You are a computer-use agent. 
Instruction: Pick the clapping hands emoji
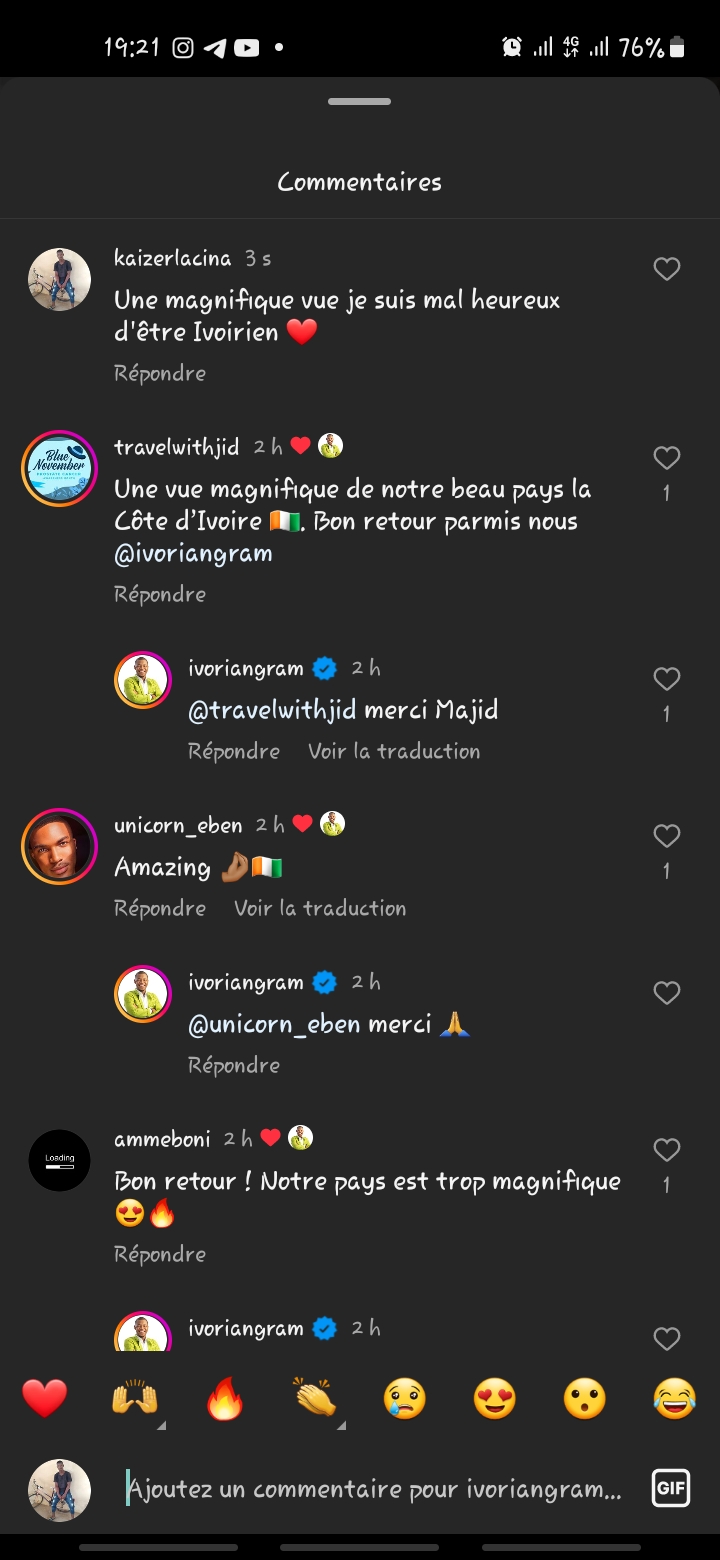point(315,1398)
